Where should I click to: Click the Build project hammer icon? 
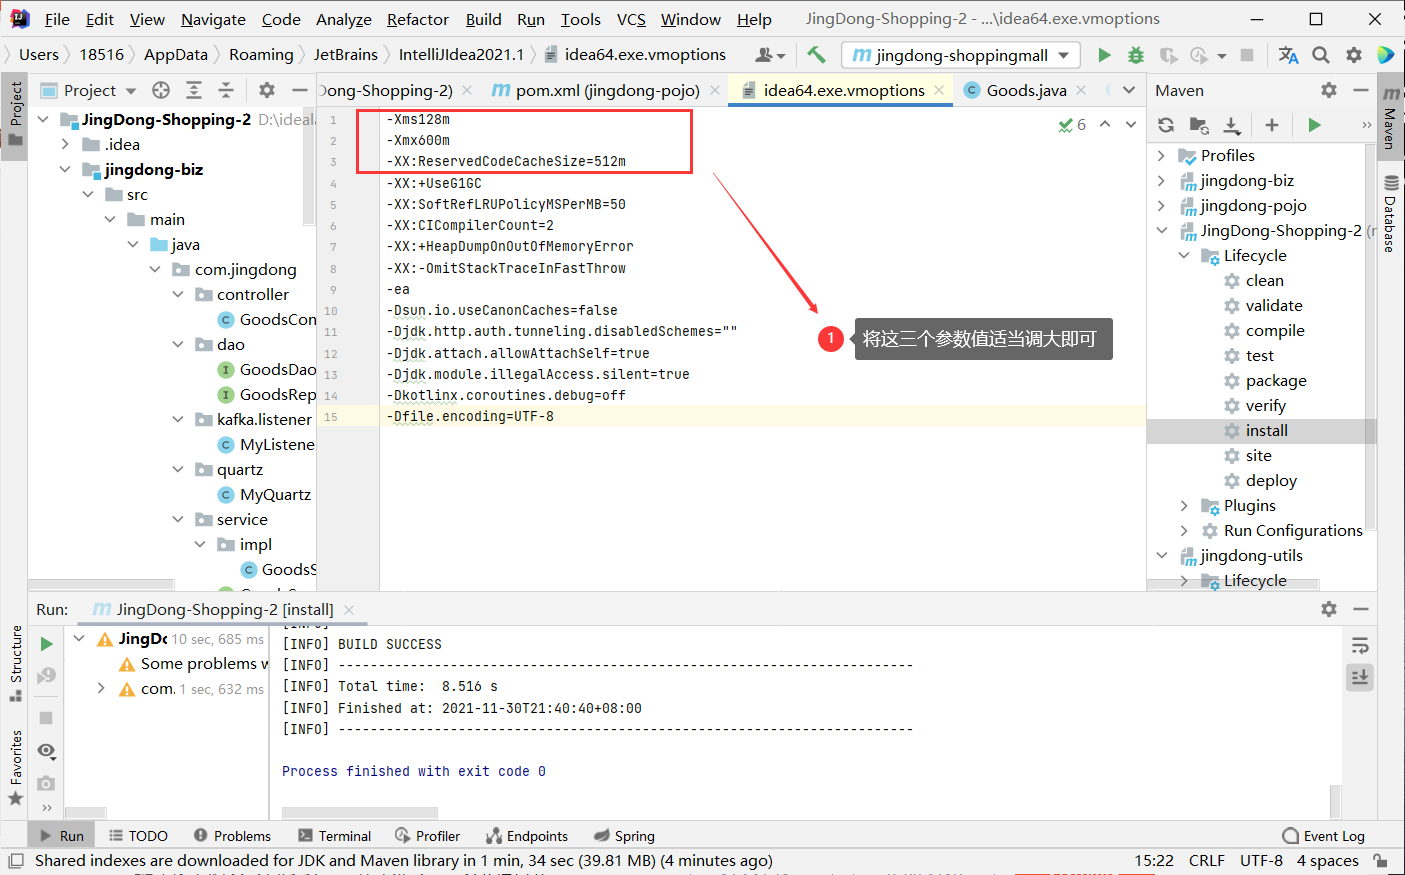816,55
